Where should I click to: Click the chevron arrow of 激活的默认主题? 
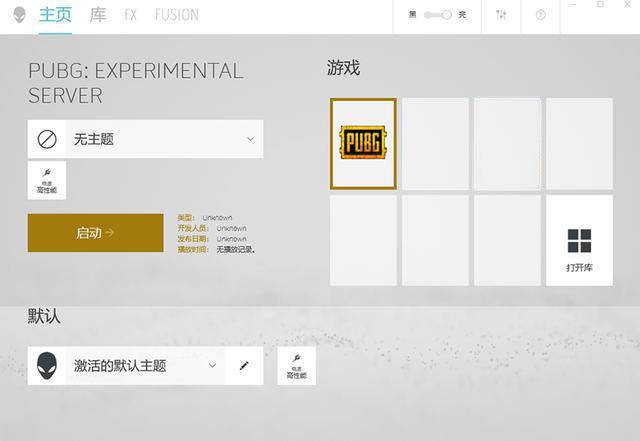(x=212, y=365)
